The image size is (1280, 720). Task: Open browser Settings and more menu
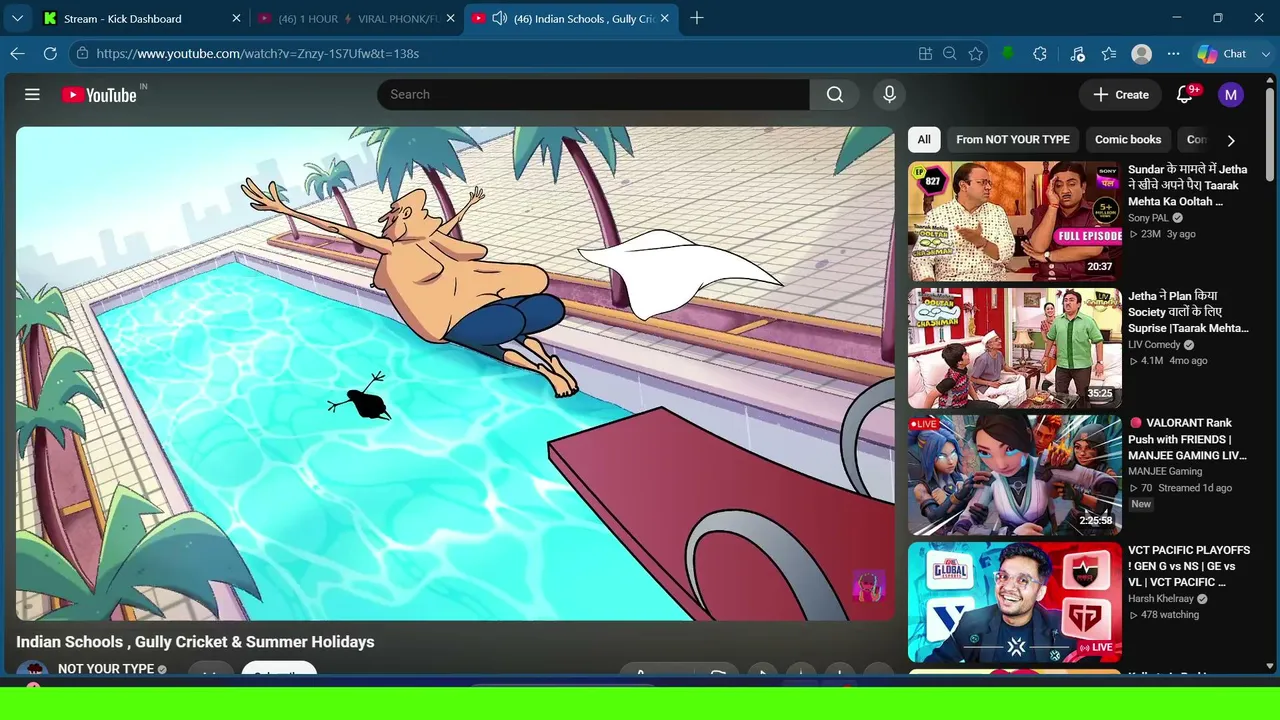pyautogui.click(x=1174, y=54)
